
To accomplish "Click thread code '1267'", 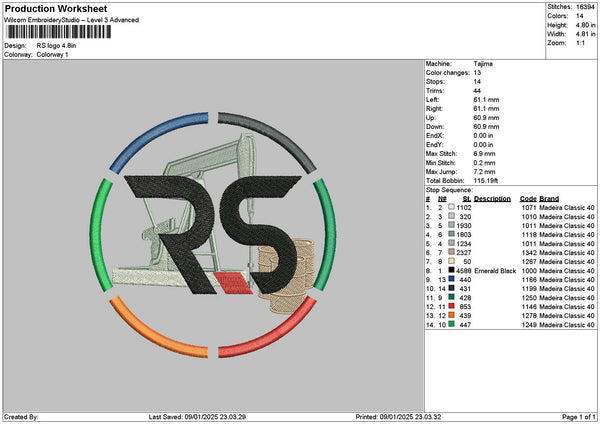I will tap(529, 261).
